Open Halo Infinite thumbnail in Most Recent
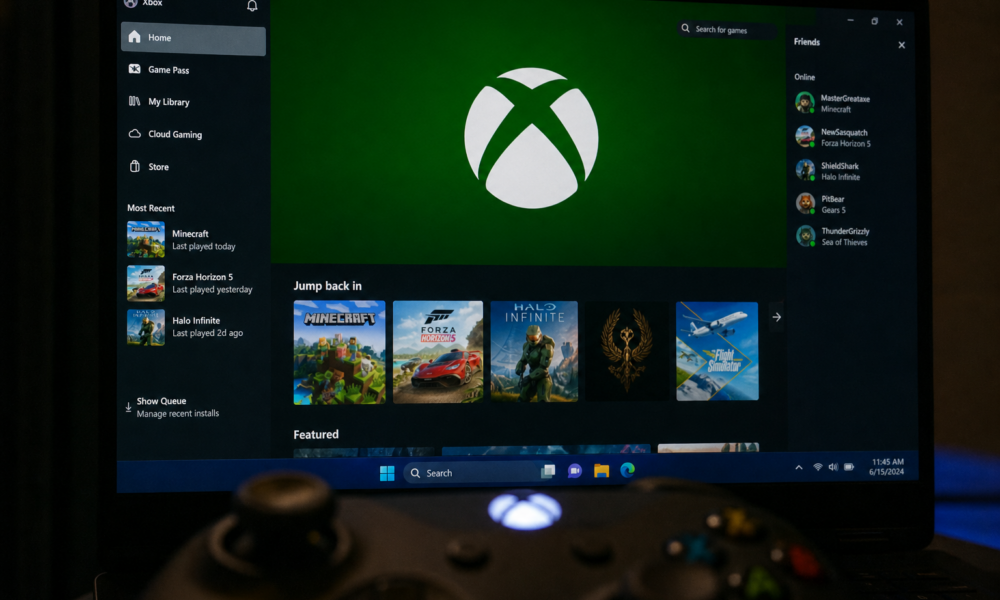Screen dimensions: 1000x600 pos(145,327)
